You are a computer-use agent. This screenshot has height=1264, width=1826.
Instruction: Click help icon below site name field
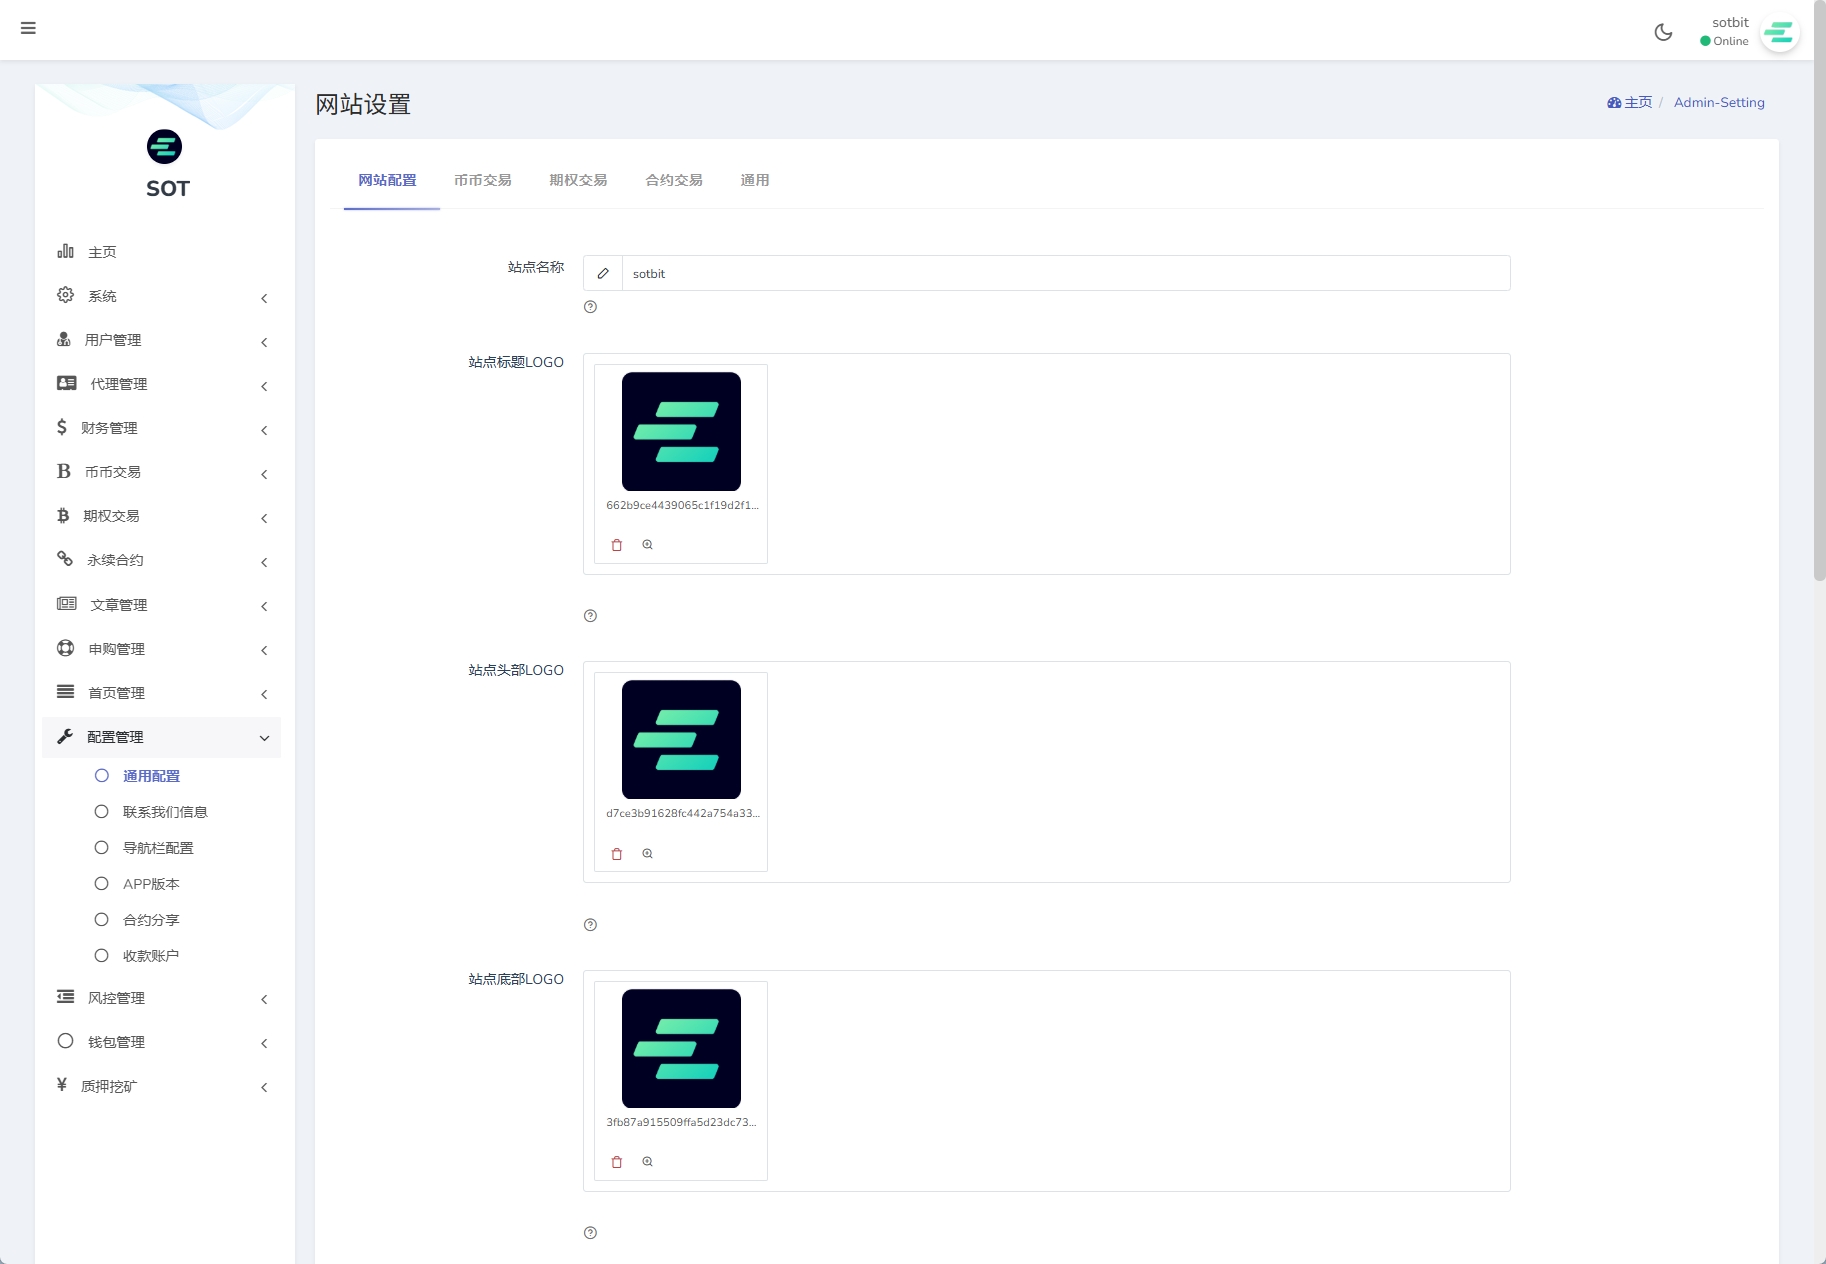[590, 307]
